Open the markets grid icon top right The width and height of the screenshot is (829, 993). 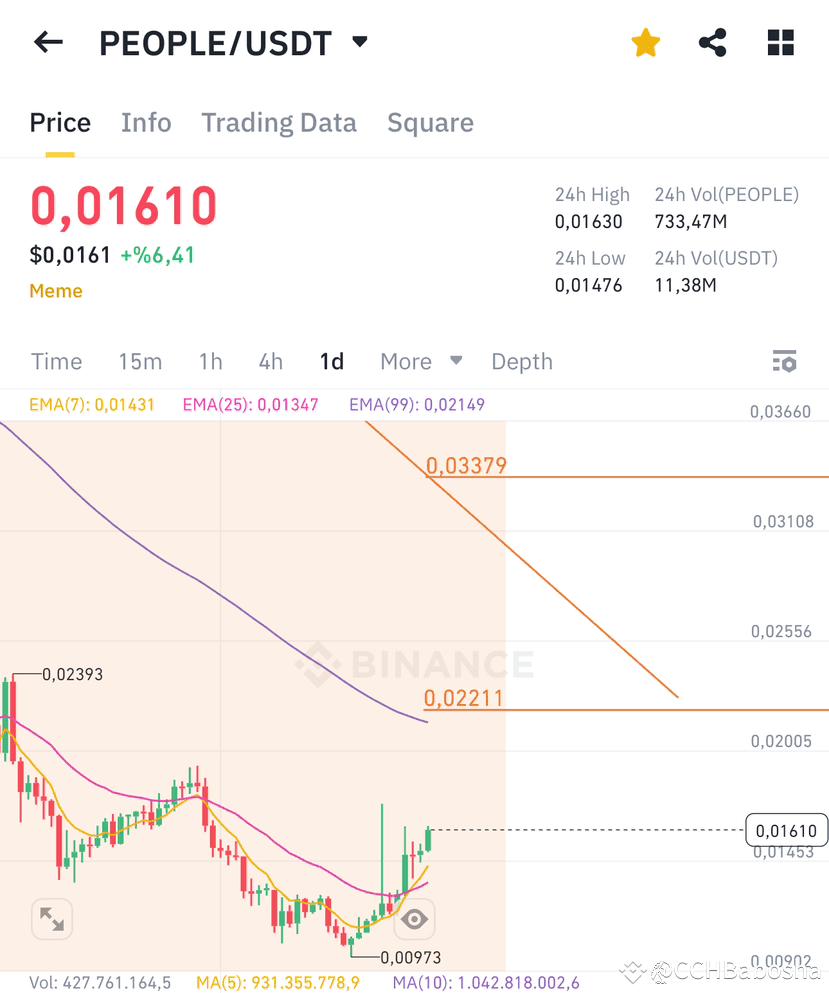coord(779,42)
